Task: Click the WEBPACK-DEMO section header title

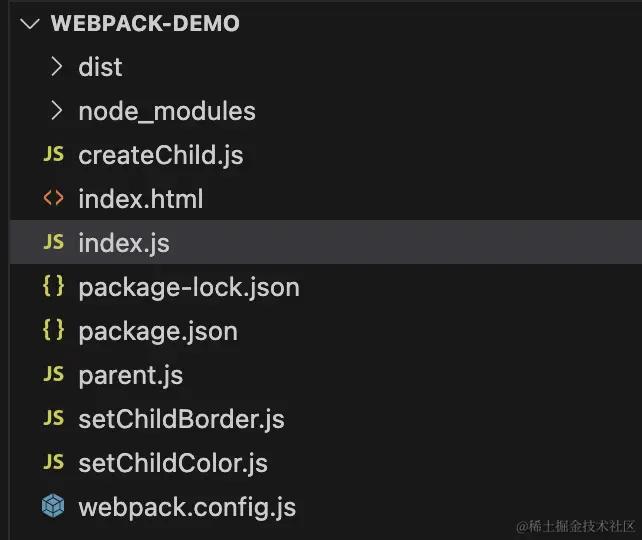Action: 145,23
